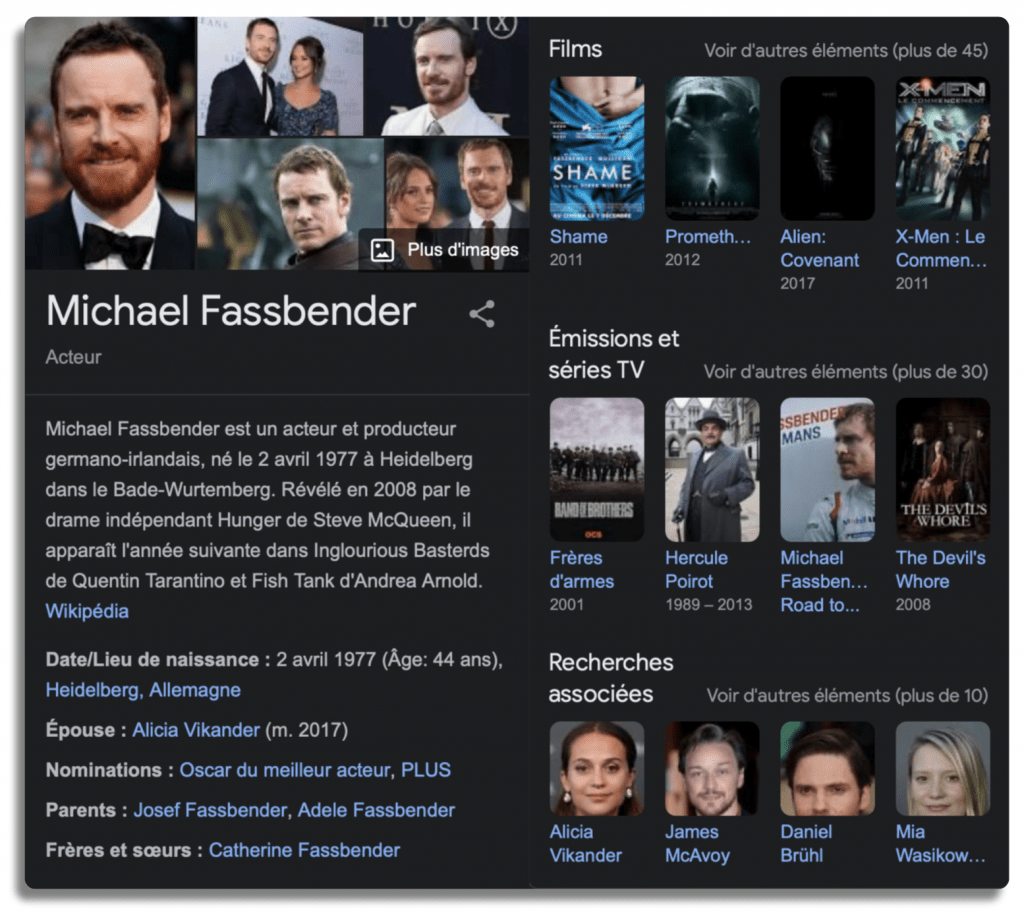Click the share icon beside Michael Fassbender

[482, 314]
